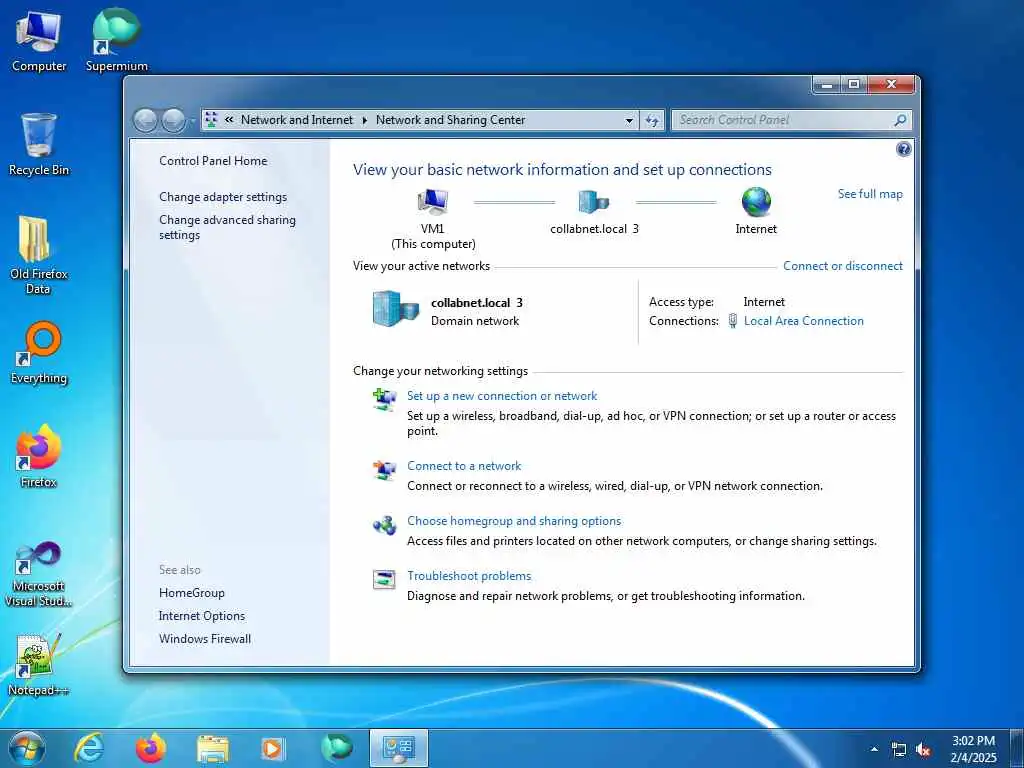
Task: Open Change advanced sharing settings
Action: 227,227
